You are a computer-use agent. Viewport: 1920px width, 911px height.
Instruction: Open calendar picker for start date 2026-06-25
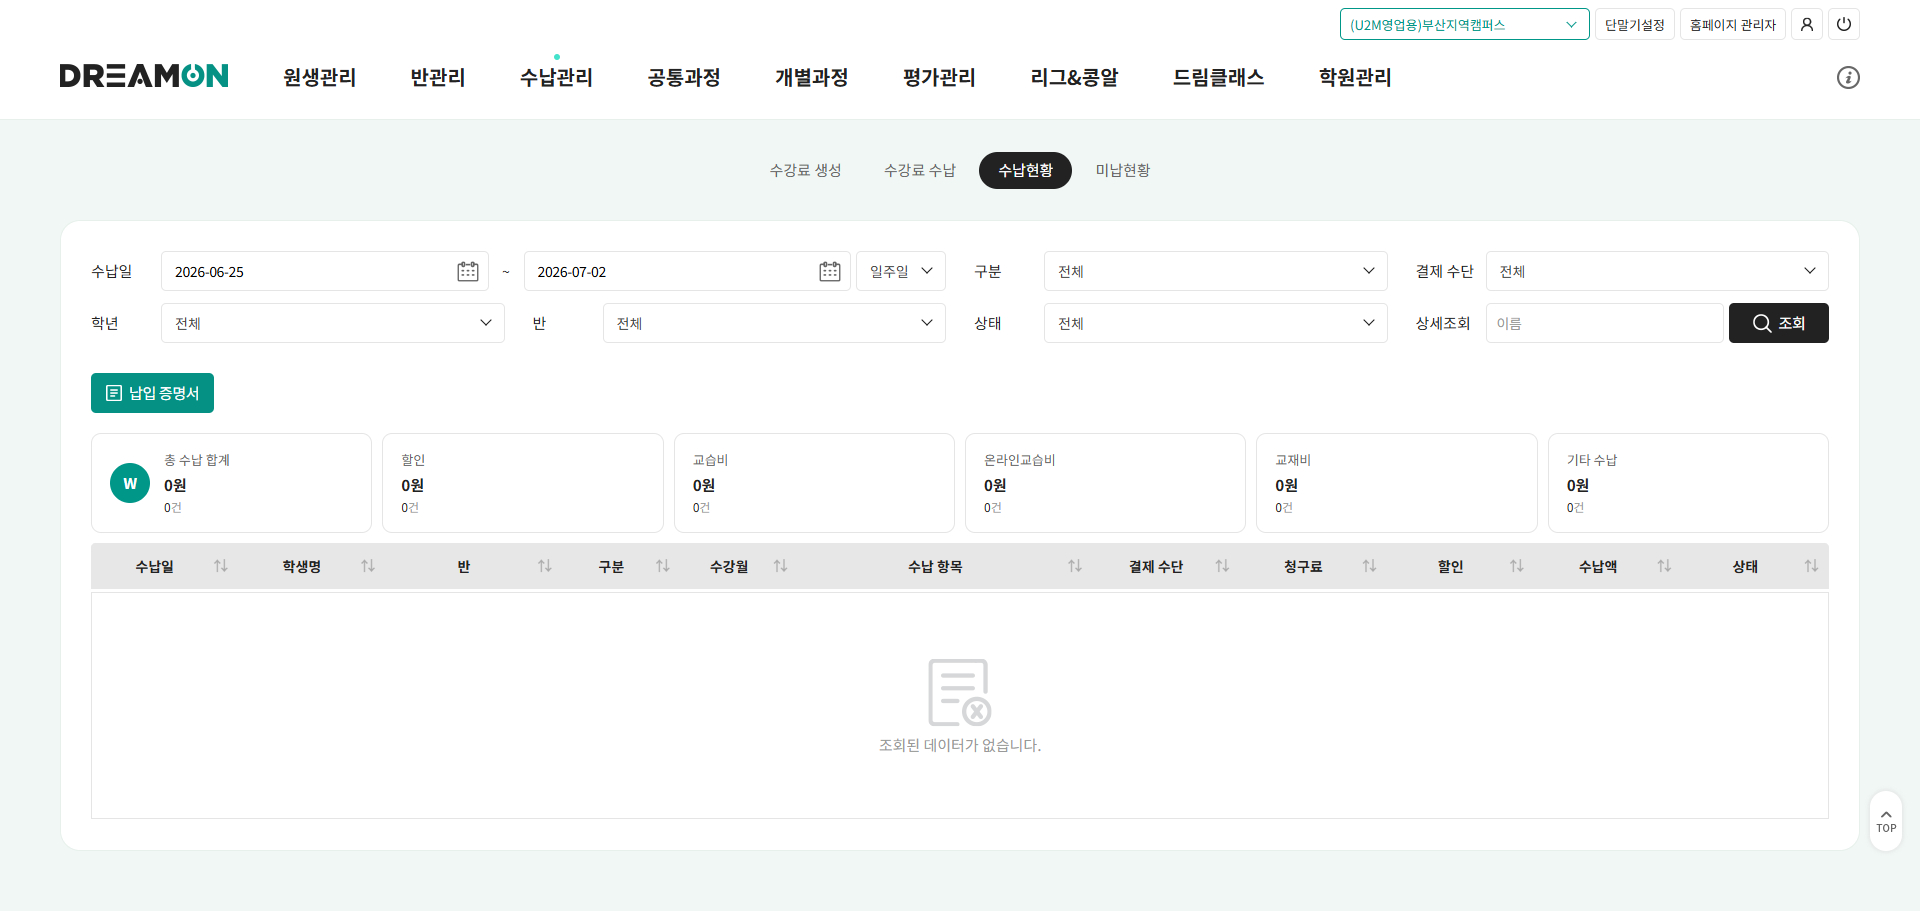click(467, 271)
